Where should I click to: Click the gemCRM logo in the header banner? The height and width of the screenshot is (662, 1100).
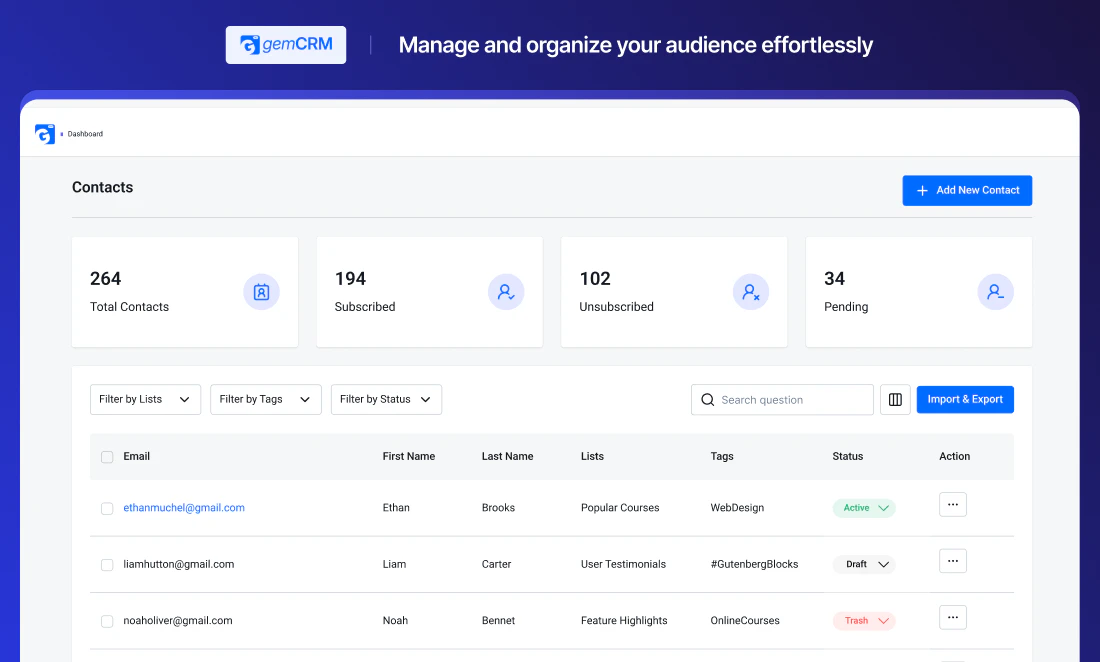pyautogui.click(x=286, y=45)
